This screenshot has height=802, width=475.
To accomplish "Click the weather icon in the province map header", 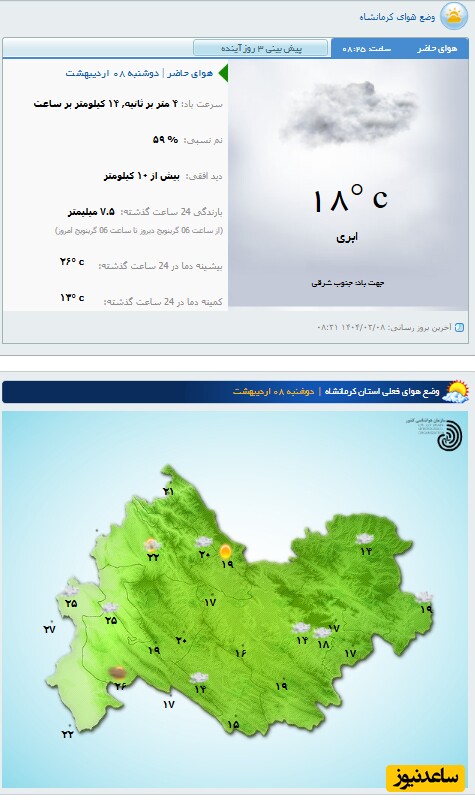I will tap(455, 392).
